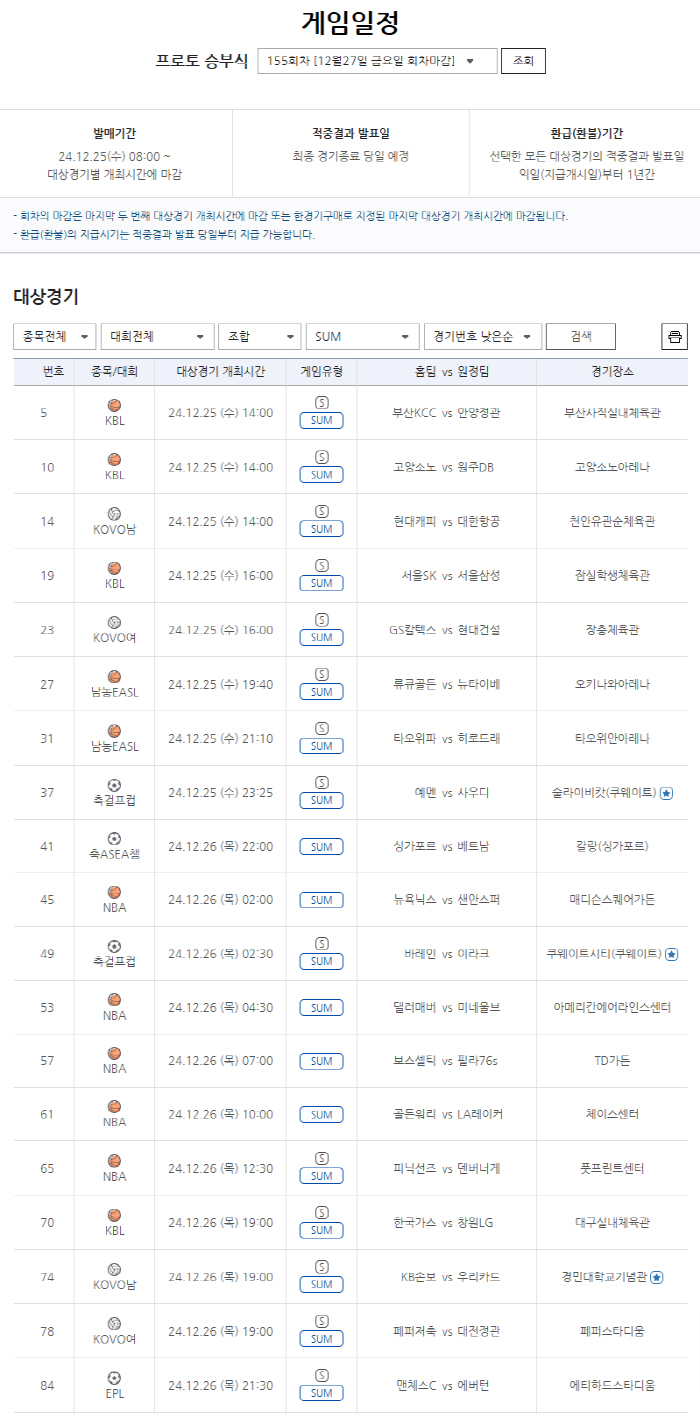Viewport: 700px width, 1414px height.
Task: Click matchup 현대캐피 vs 대한항공
Action: 447,521
